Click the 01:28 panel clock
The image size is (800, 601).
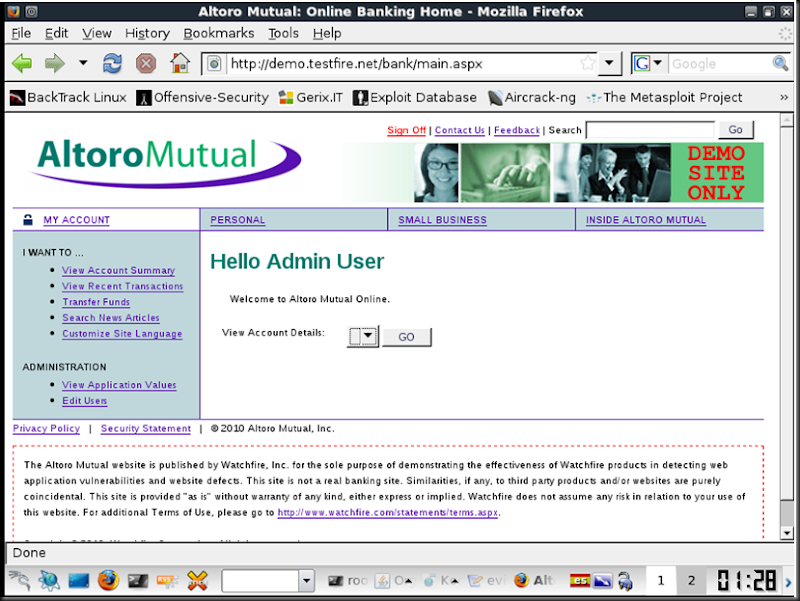point(746,581)
